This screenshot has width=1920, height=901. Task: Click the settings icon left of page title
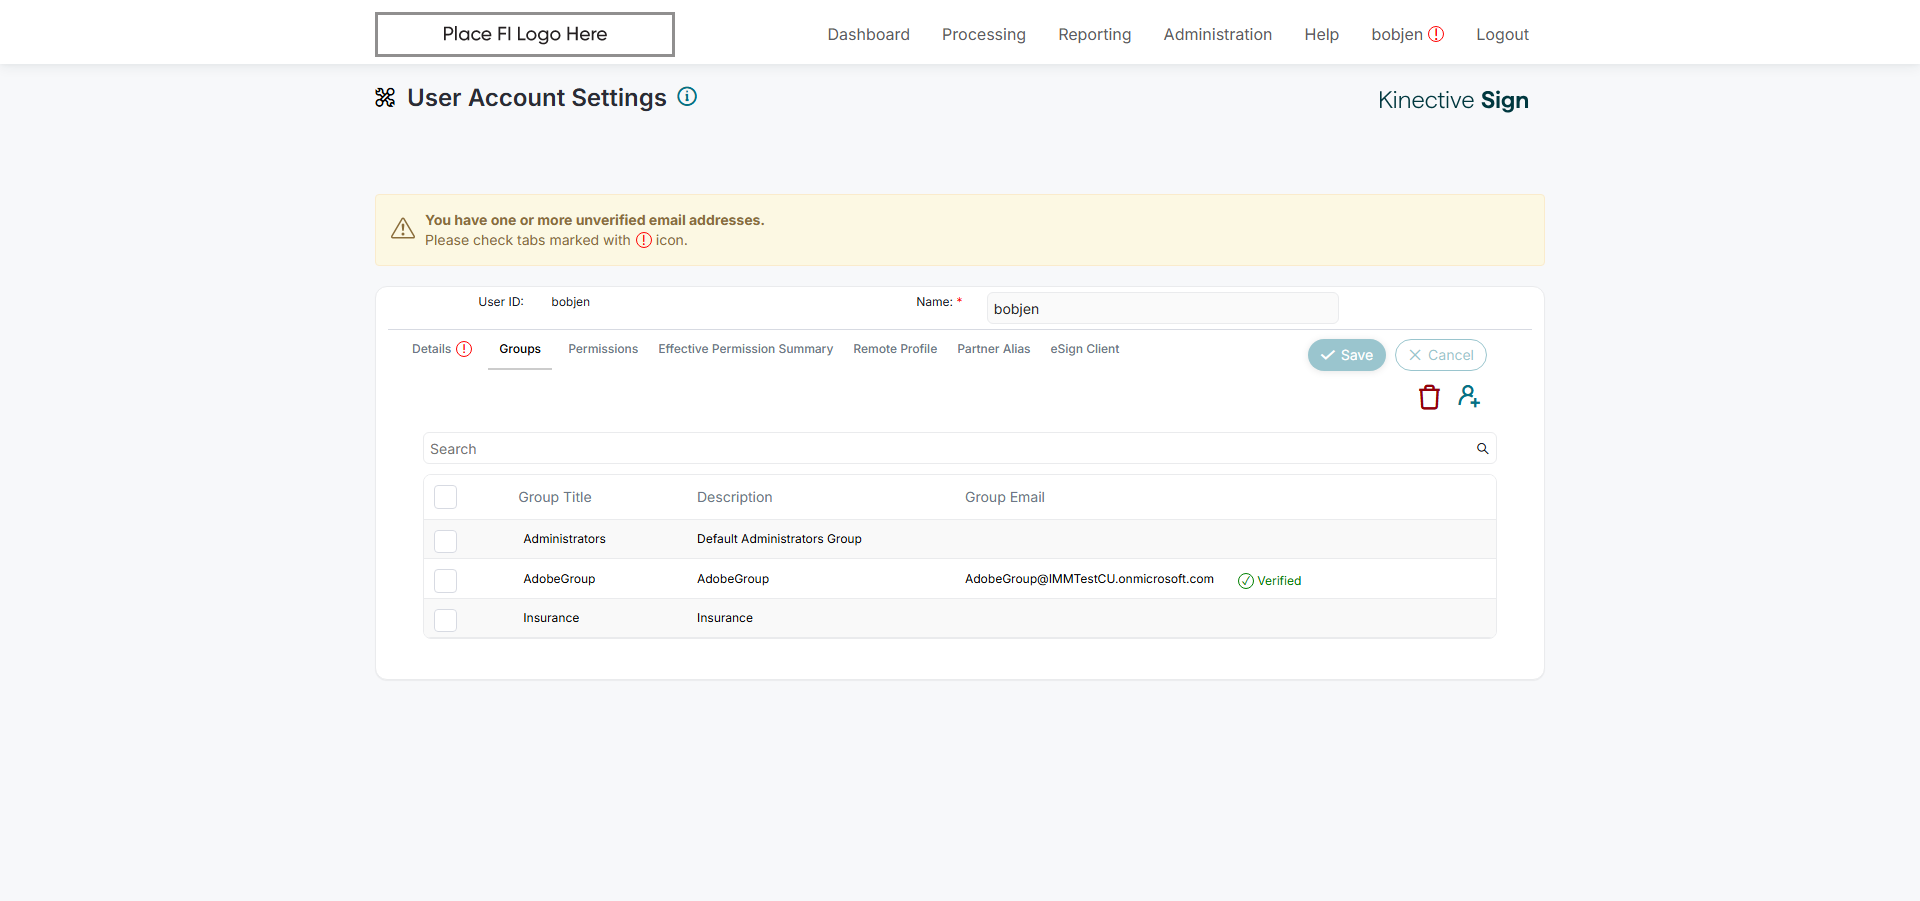(x=385, y=97)
